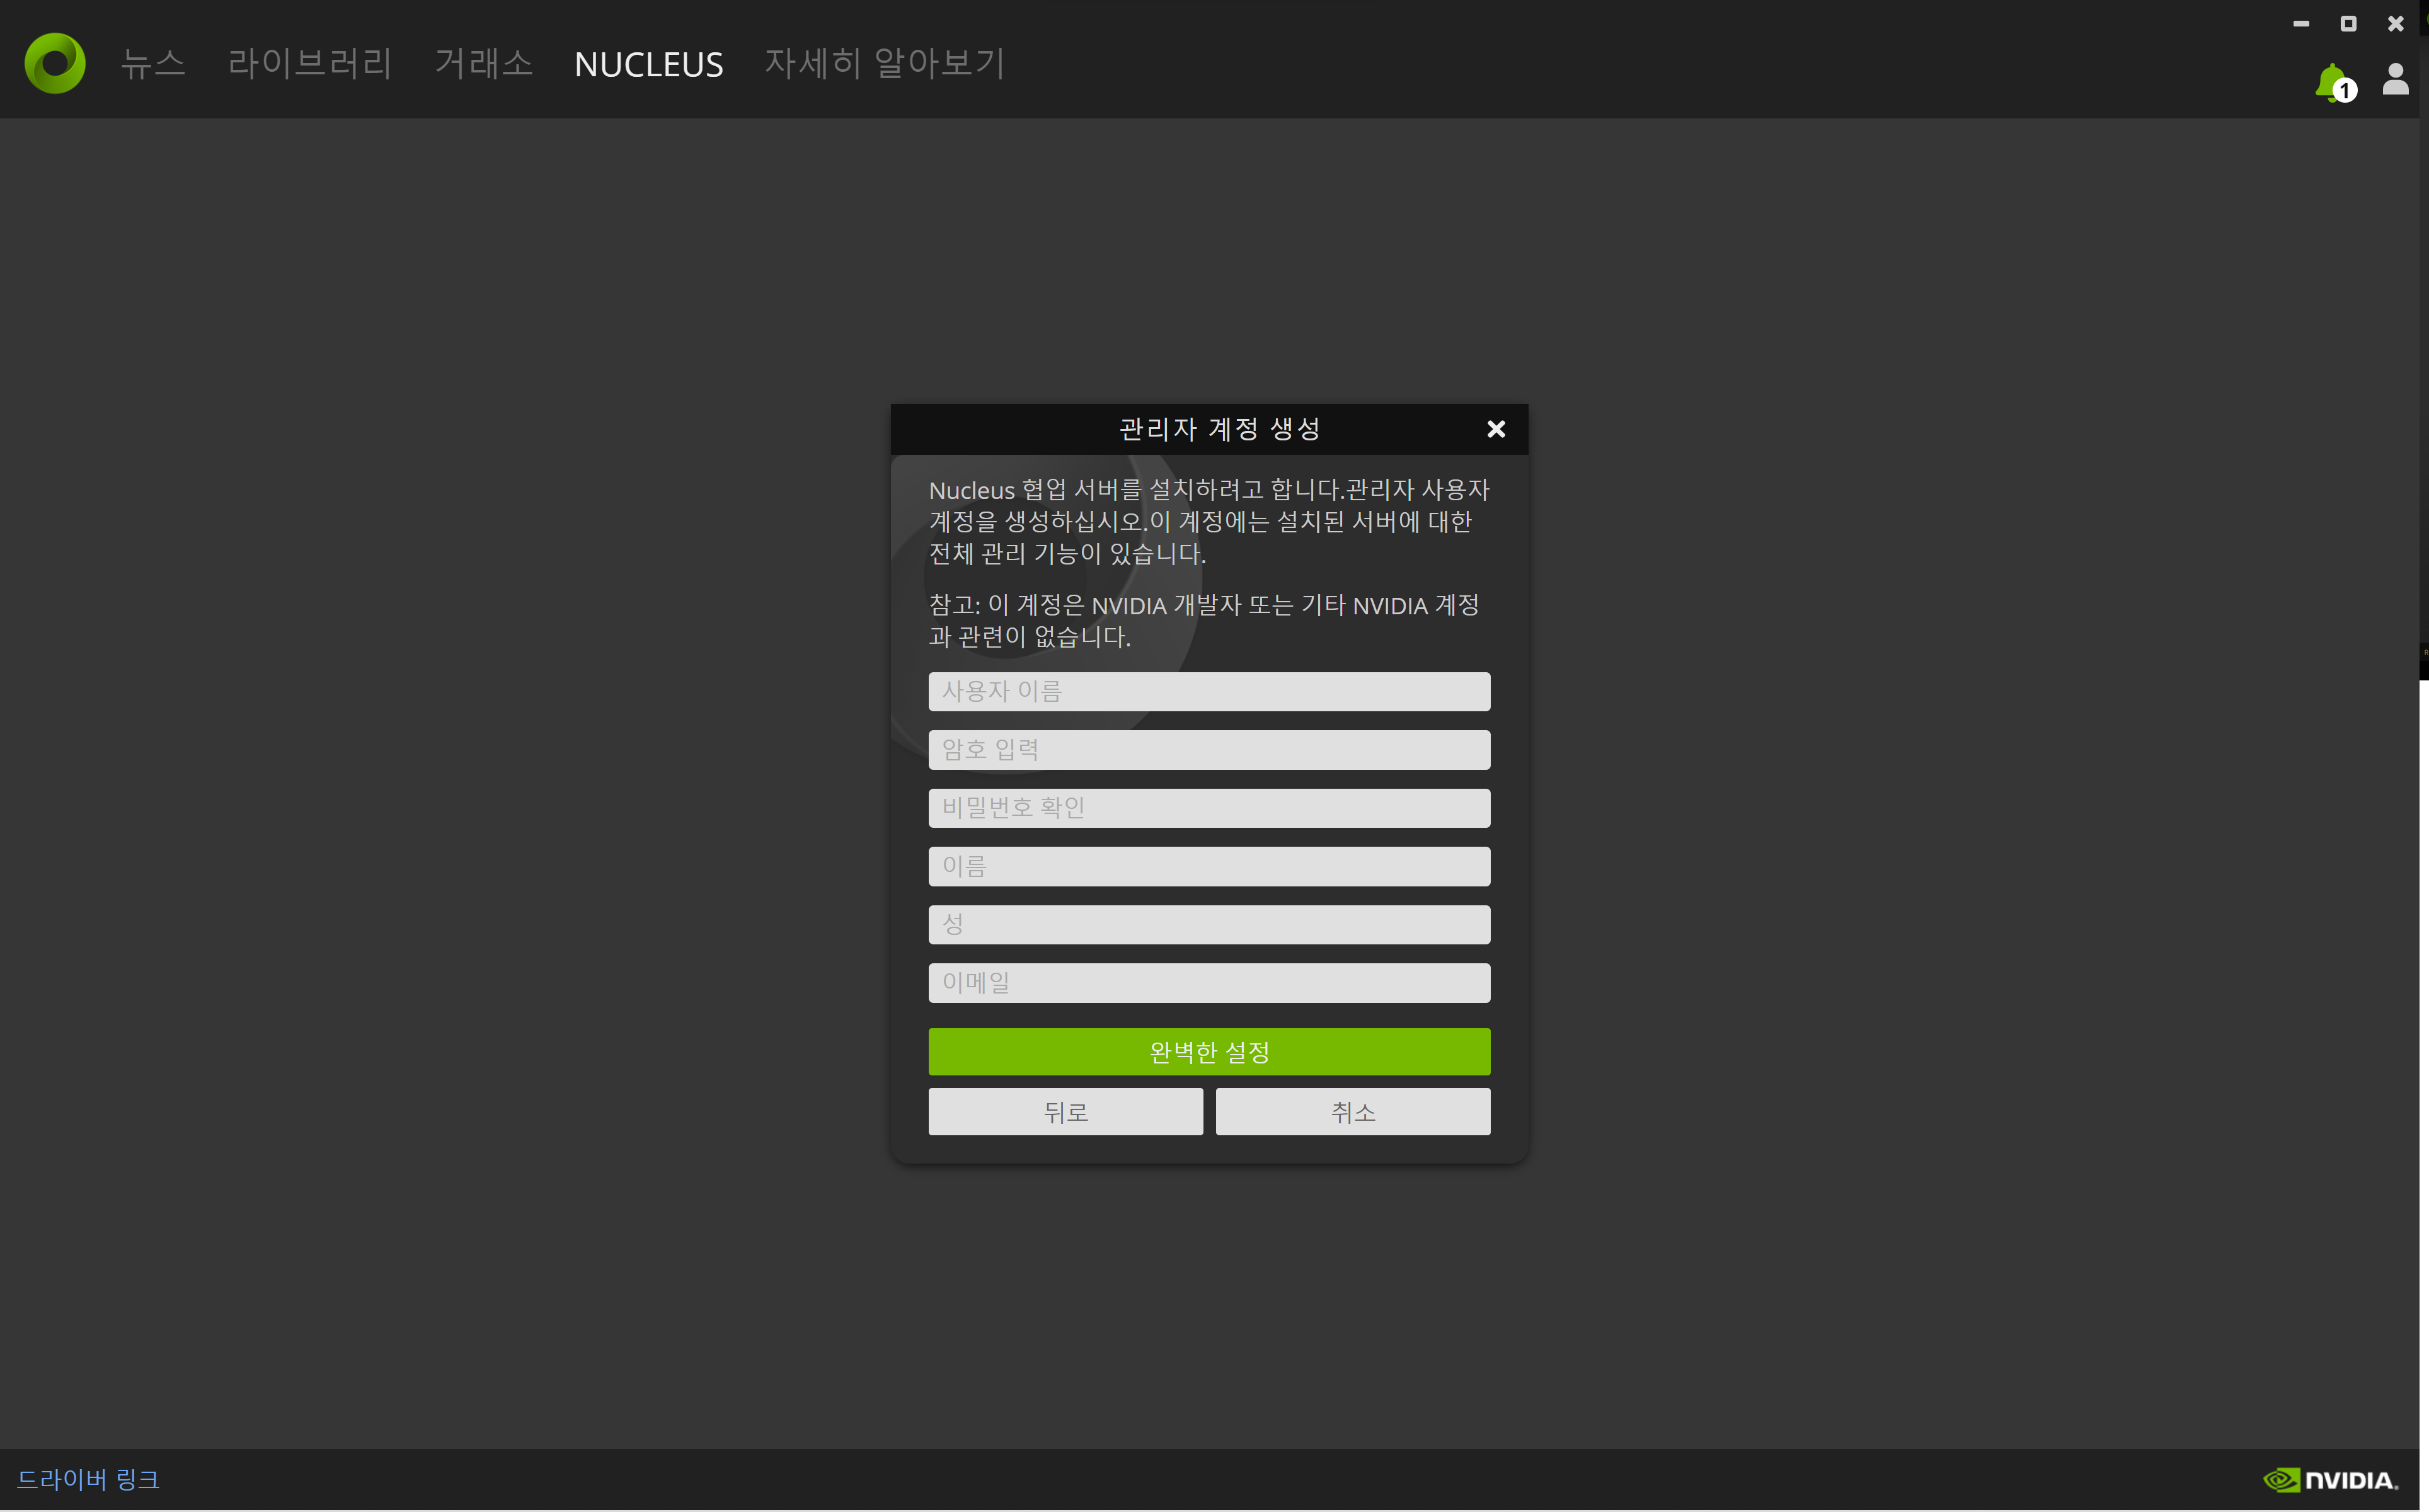Image resolution: width=2429 pixels, height=1512 pixels.
Task: Close the launcher window
Action: pyautogui.click(x=2395, y=23)
